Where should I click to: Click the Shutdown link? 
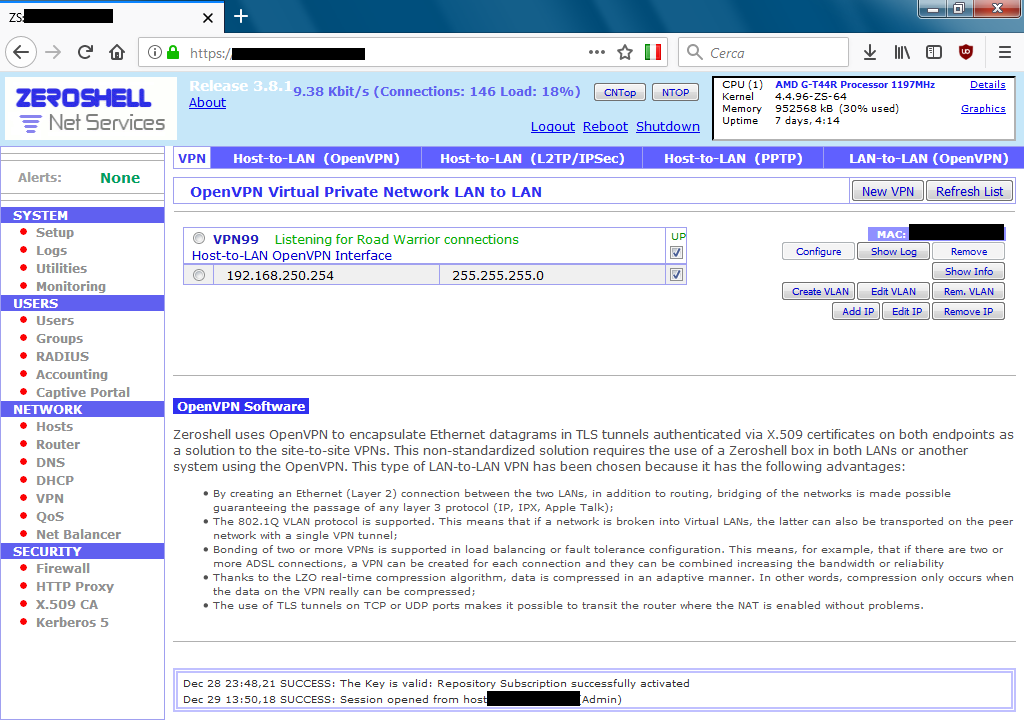668,127
